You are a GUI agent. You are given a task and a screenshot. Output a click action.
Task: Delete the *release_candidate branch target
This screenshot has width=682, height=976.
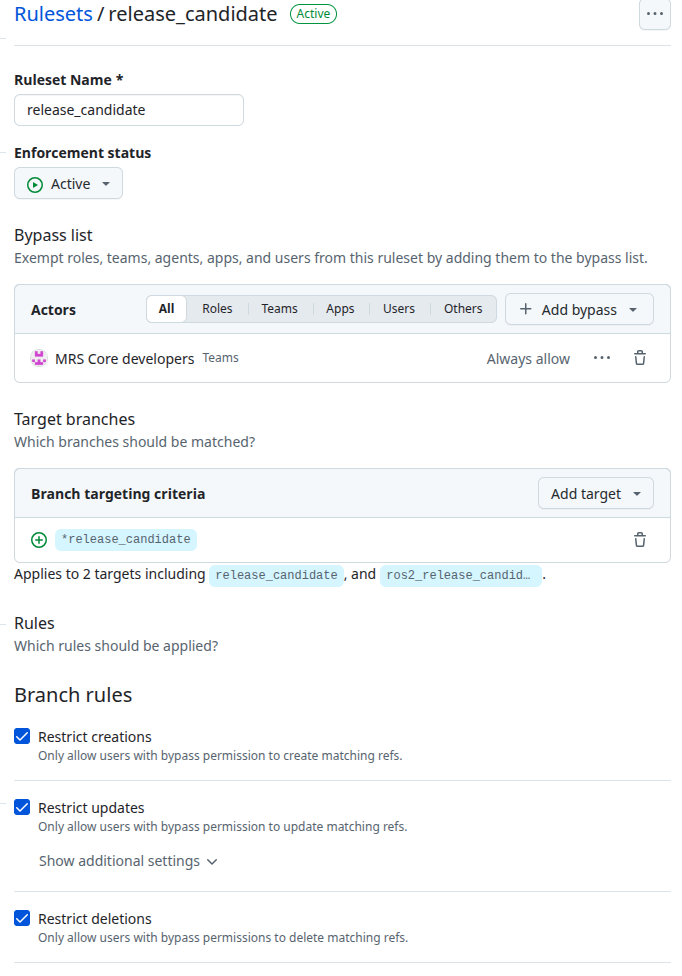click(x=640, y=540)
